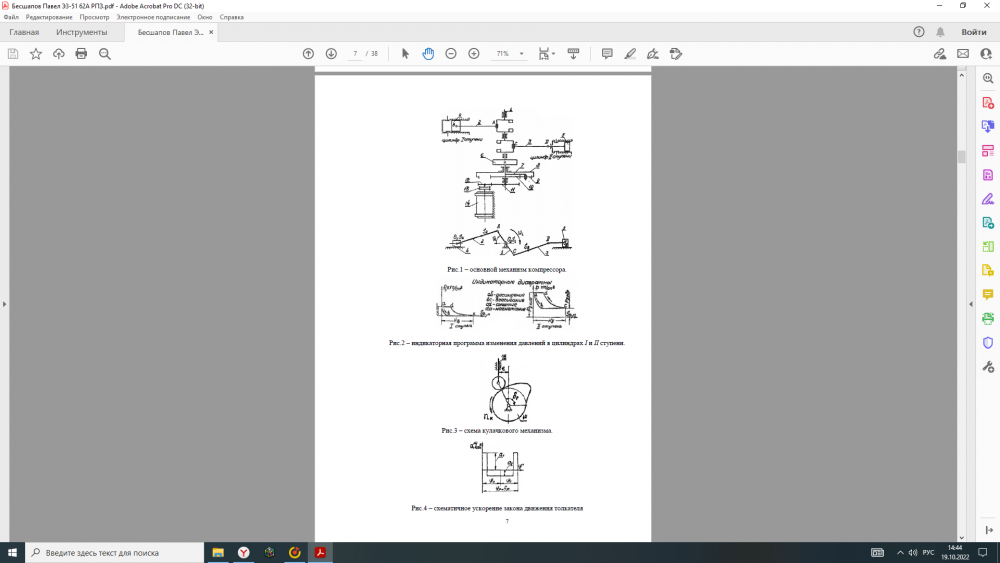Bookmark the file with the star icon
This screenshot has height=563, width=1000.
click(x=36, y=54)
